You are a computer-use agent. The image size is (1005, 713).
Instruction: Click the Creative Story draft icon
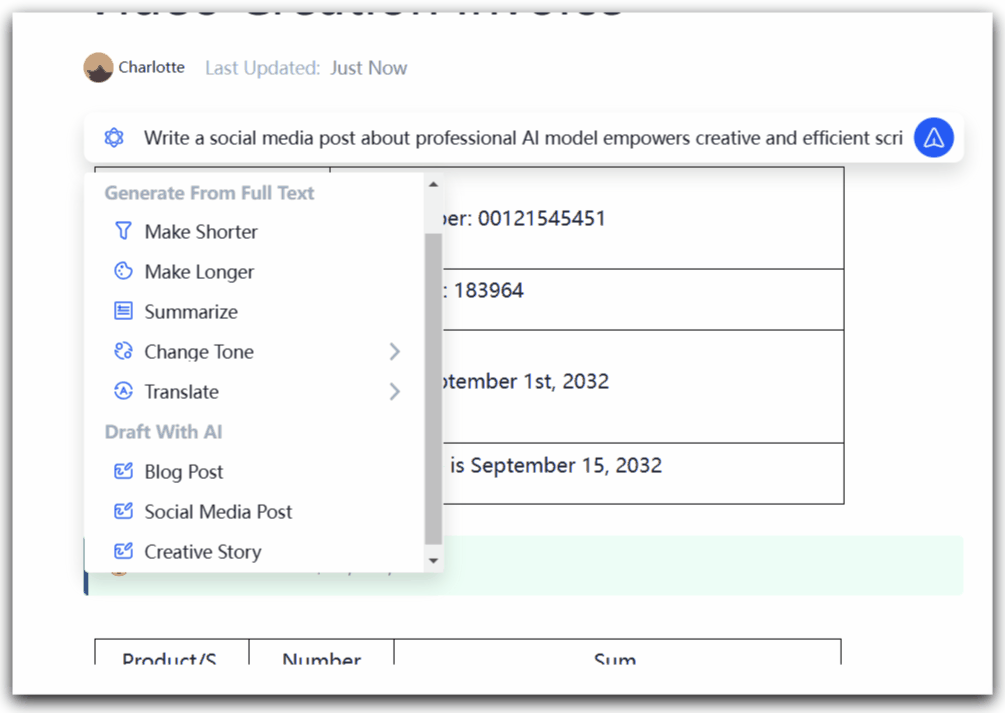point(123,551)
